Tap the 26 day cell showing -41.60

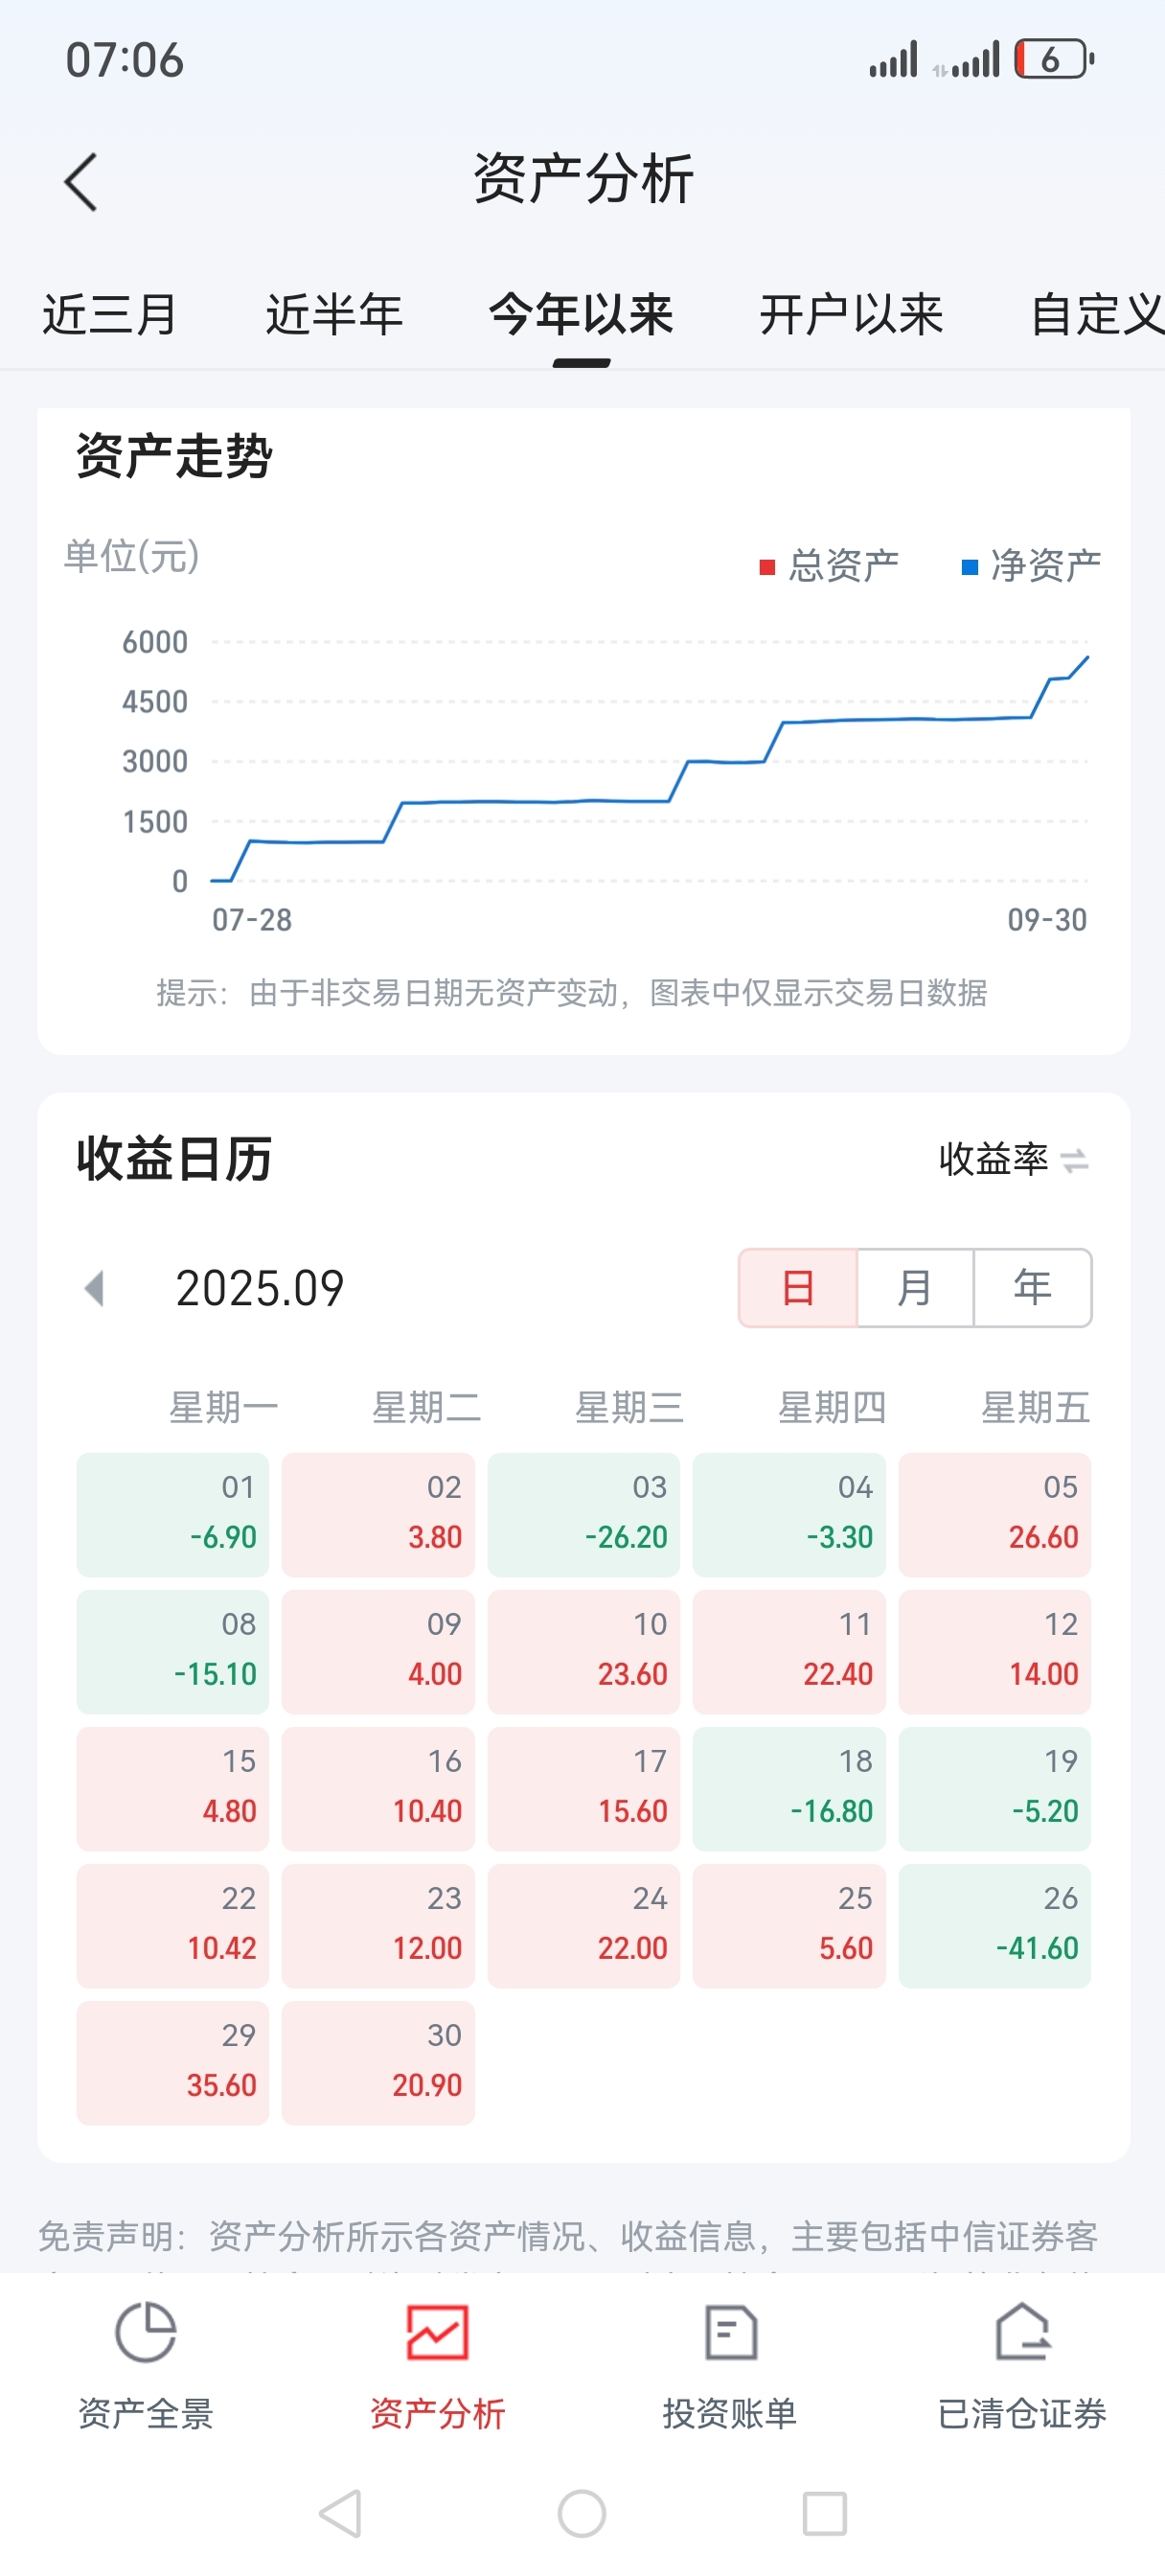[994, 1925]
